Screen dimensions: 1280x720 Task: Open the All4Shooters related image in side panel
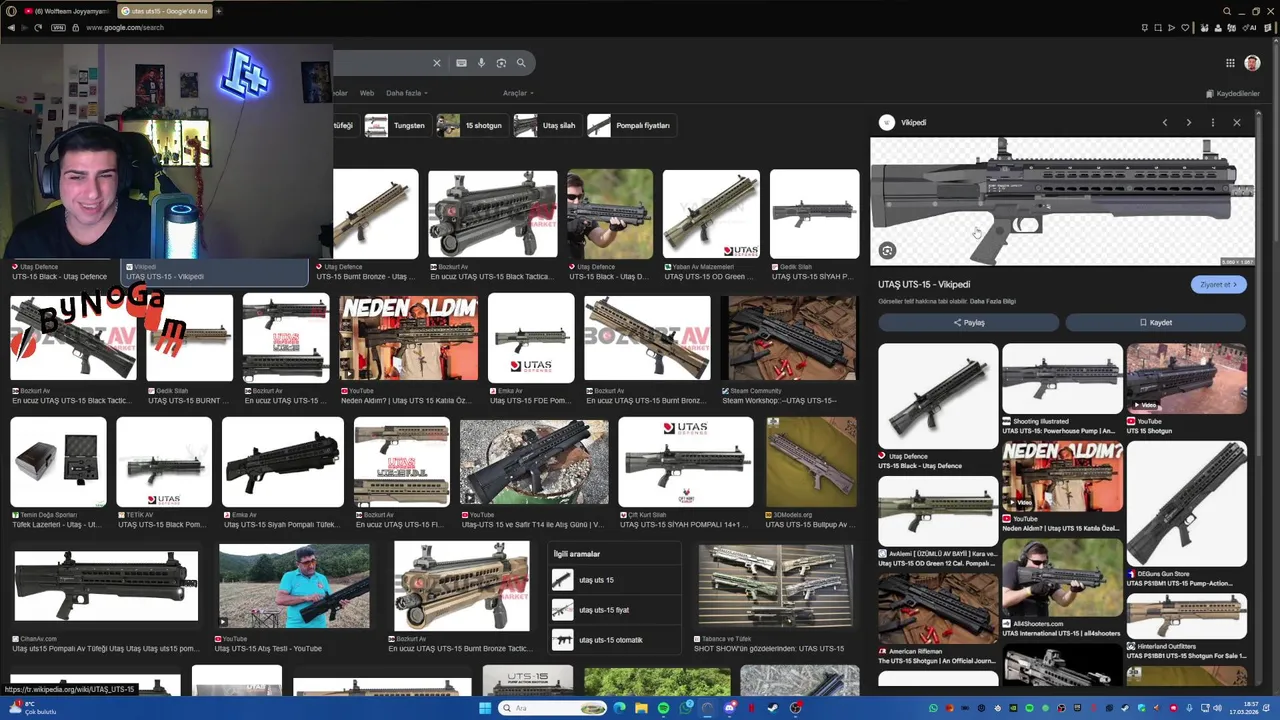click(x=1062, y=578)
